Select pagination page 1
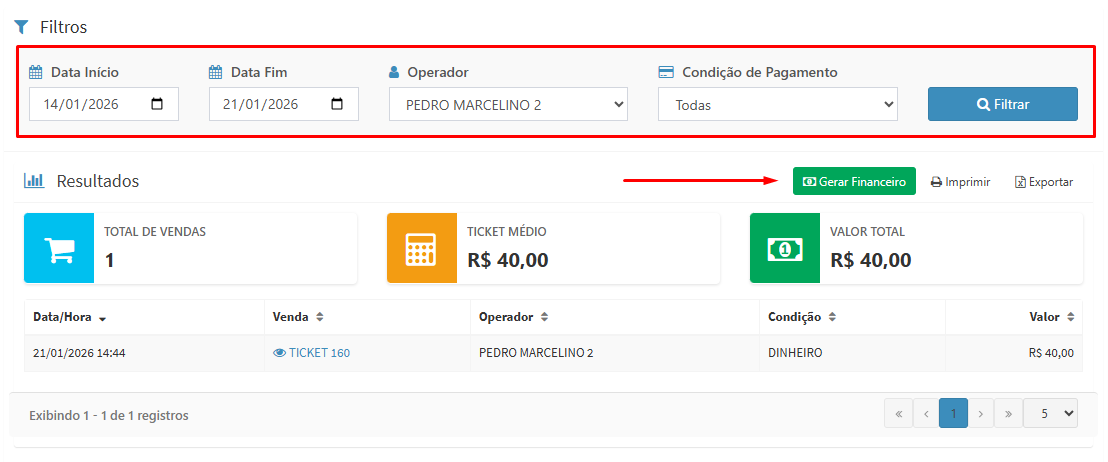The image size is (1108, 462). point(953,413)
